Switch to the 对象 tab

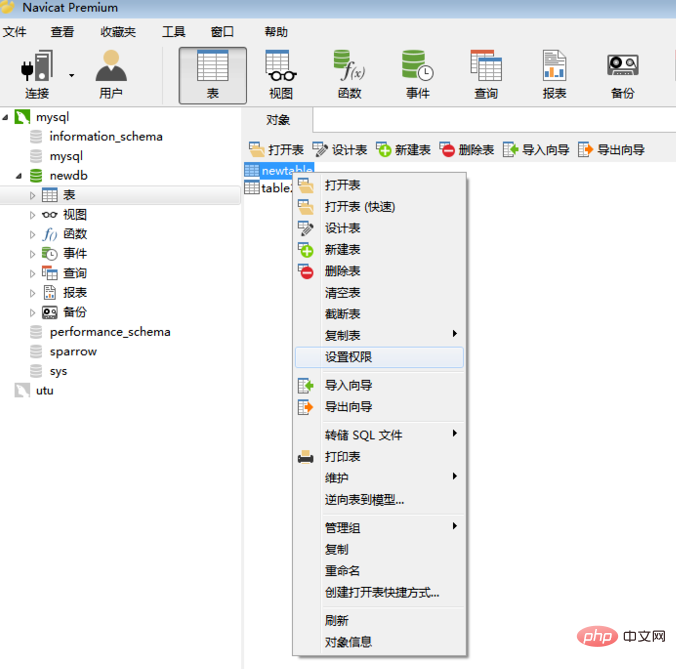278,120
